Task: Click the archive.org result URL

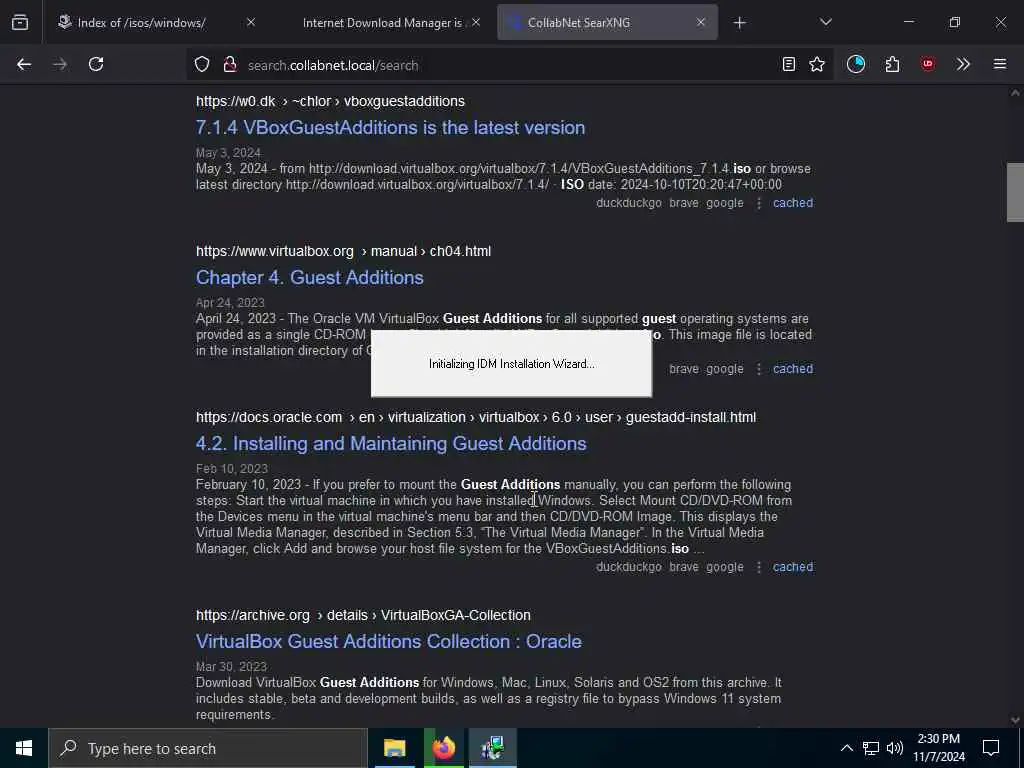Action: (363, 615)
